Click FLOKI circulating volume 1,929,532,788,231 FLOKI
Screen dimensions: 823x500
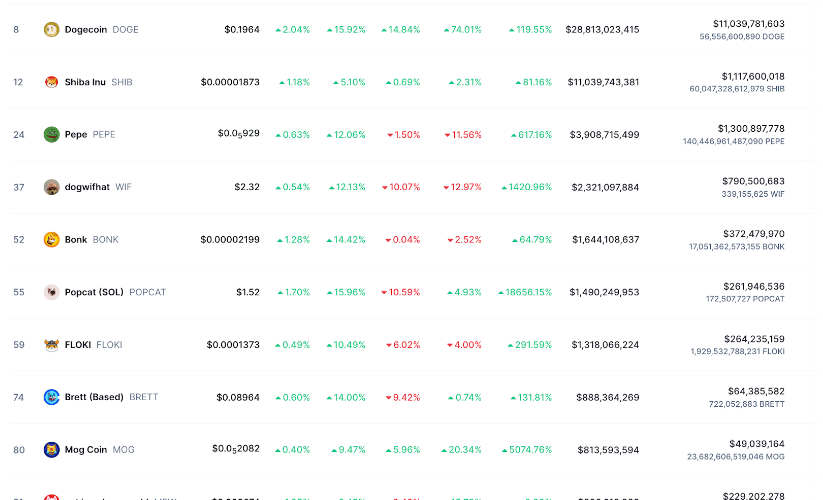[737, 351]
